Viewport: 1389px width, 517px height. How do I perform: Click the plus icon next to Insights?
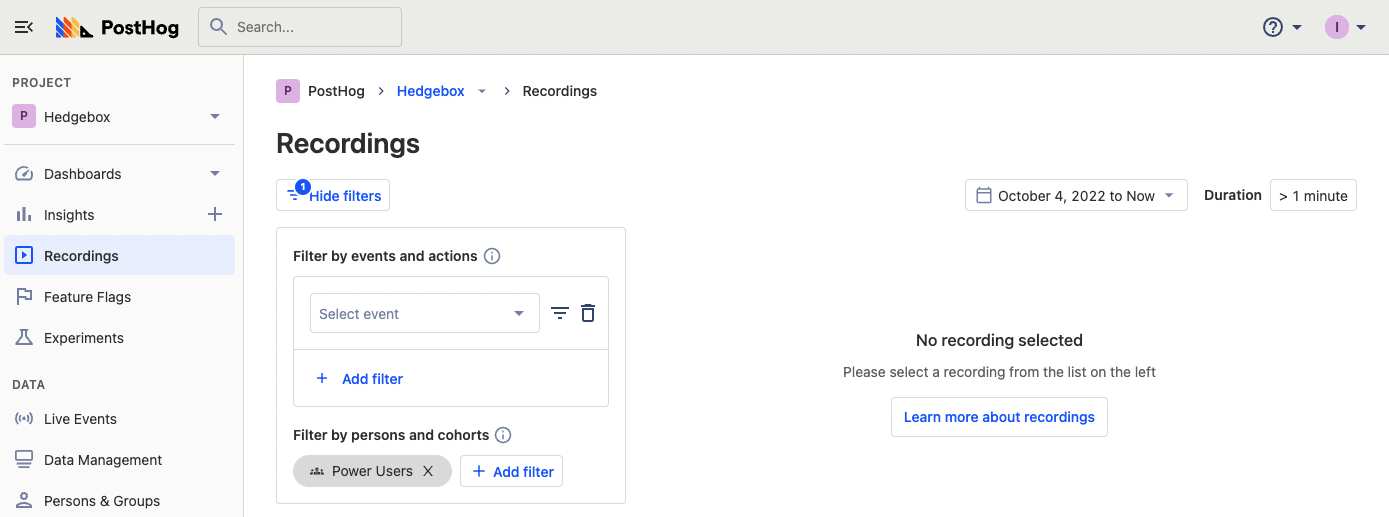214,214
